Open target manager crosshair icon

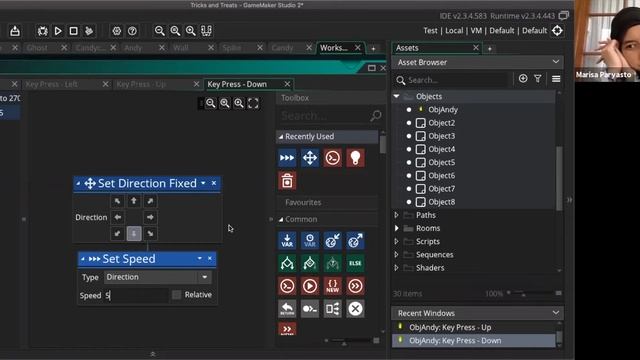(557, 31)
